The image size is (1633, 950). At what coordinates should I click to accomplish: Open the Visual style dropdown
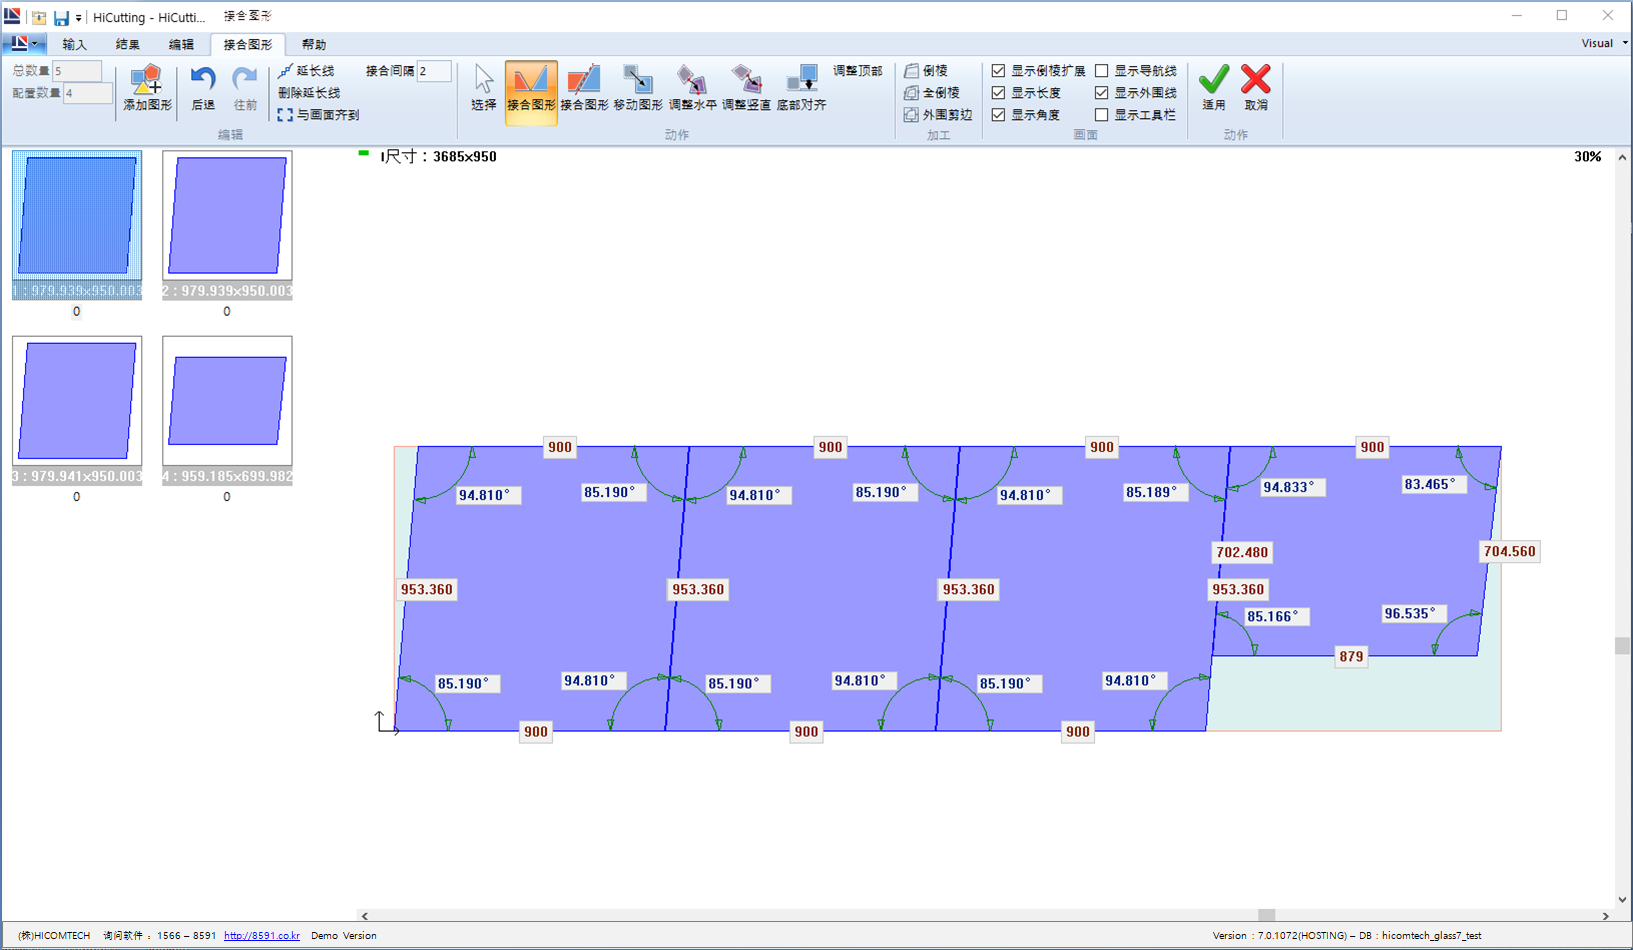[x=1603, y=43]
